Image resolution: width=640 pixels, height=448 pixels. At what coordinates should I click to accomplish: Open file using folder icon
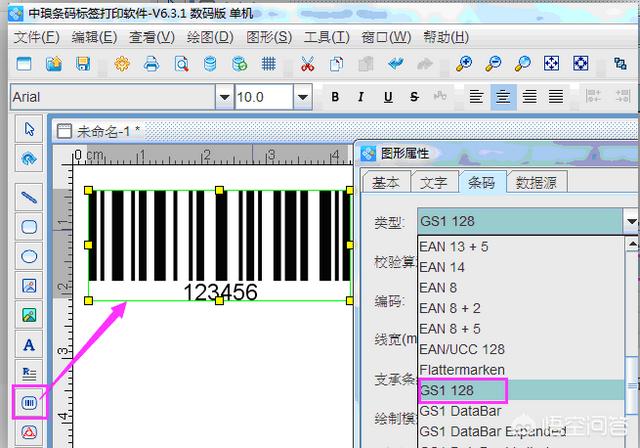(x=53, y=64)
